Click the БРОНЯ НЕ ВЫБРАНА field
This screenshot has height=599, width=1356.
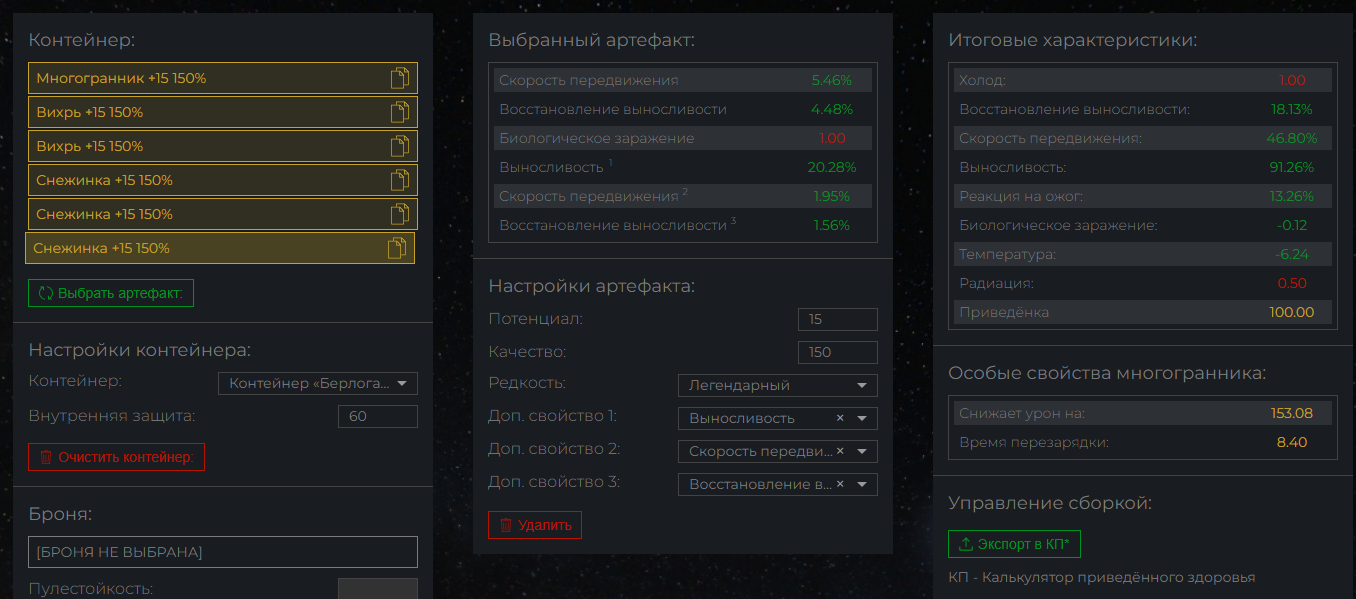[x=222, y=552]
